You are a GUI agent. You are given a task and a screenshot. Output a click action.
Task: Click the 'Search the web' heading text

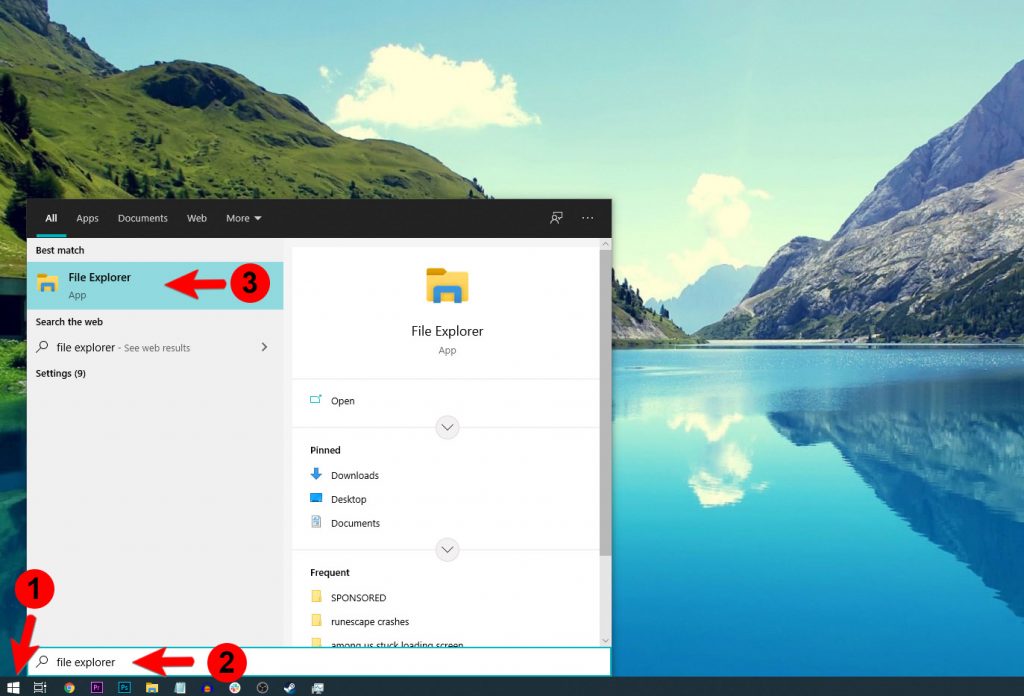point(69,322)
